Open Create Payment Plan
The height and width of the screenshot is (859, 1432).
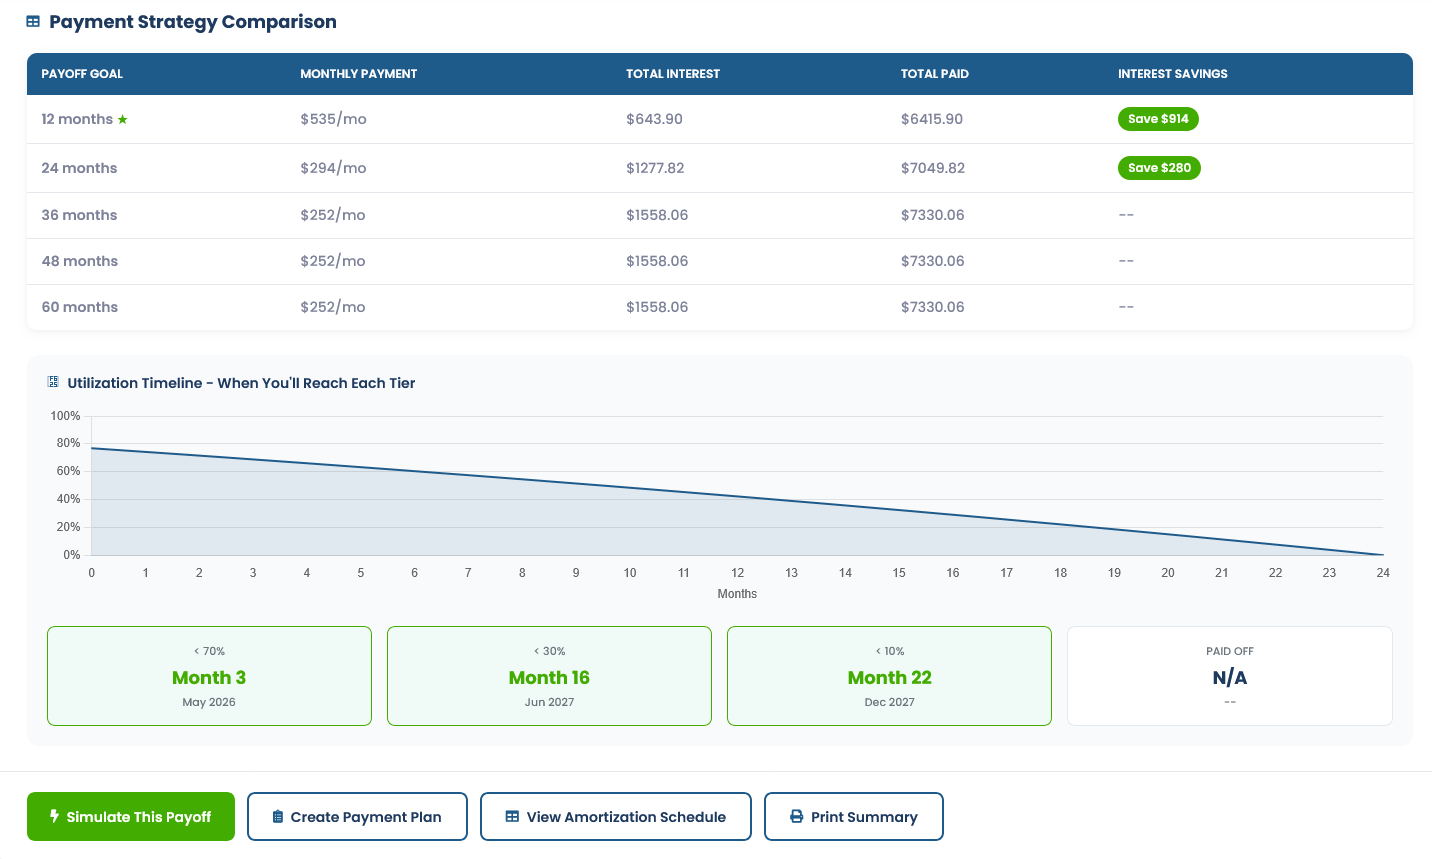point(357,816)
